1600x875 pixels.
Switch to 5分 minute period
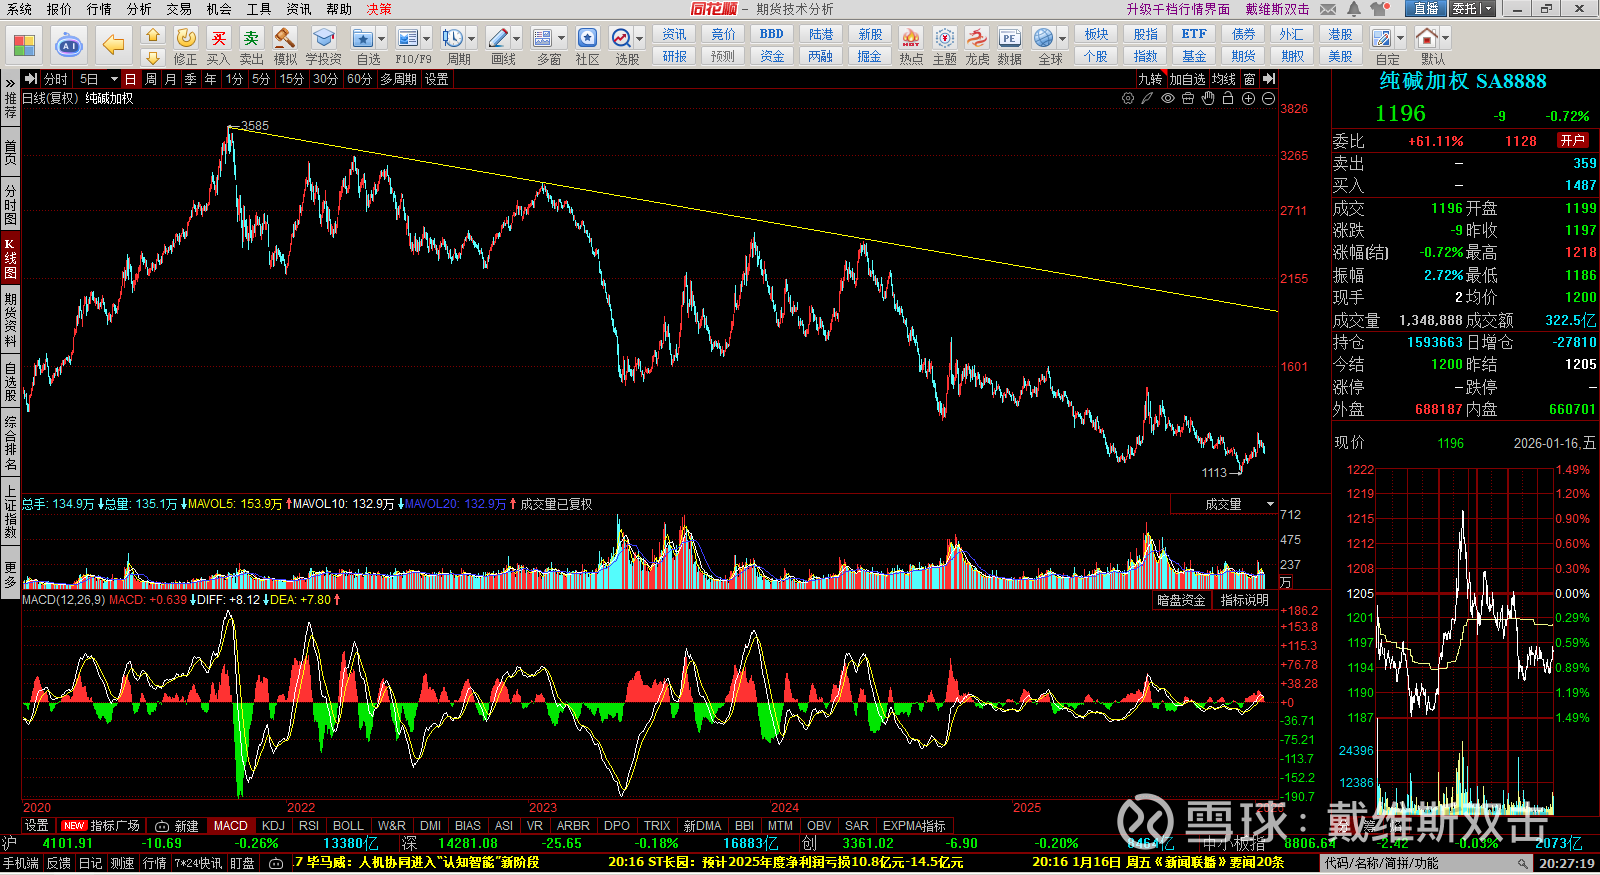coord(261,79)
